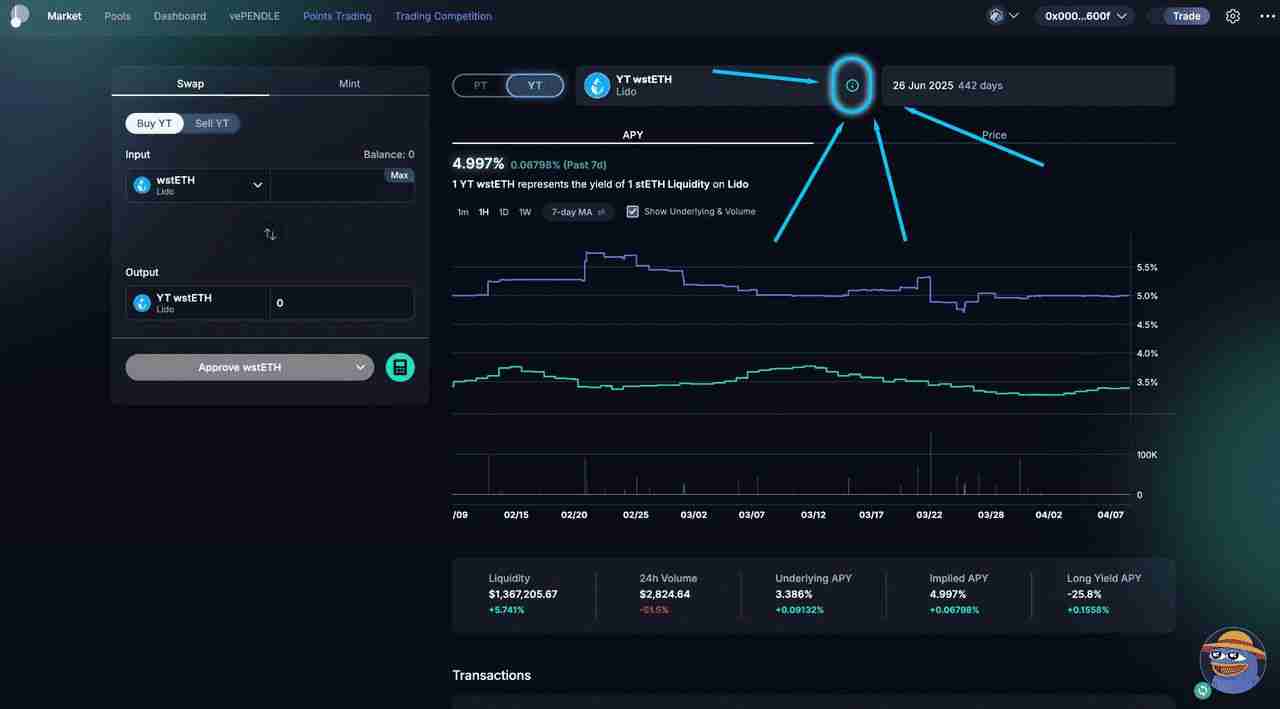Click the Max button in Input
This screenshot has width=1280, height=709.
[x=399, y=174]
